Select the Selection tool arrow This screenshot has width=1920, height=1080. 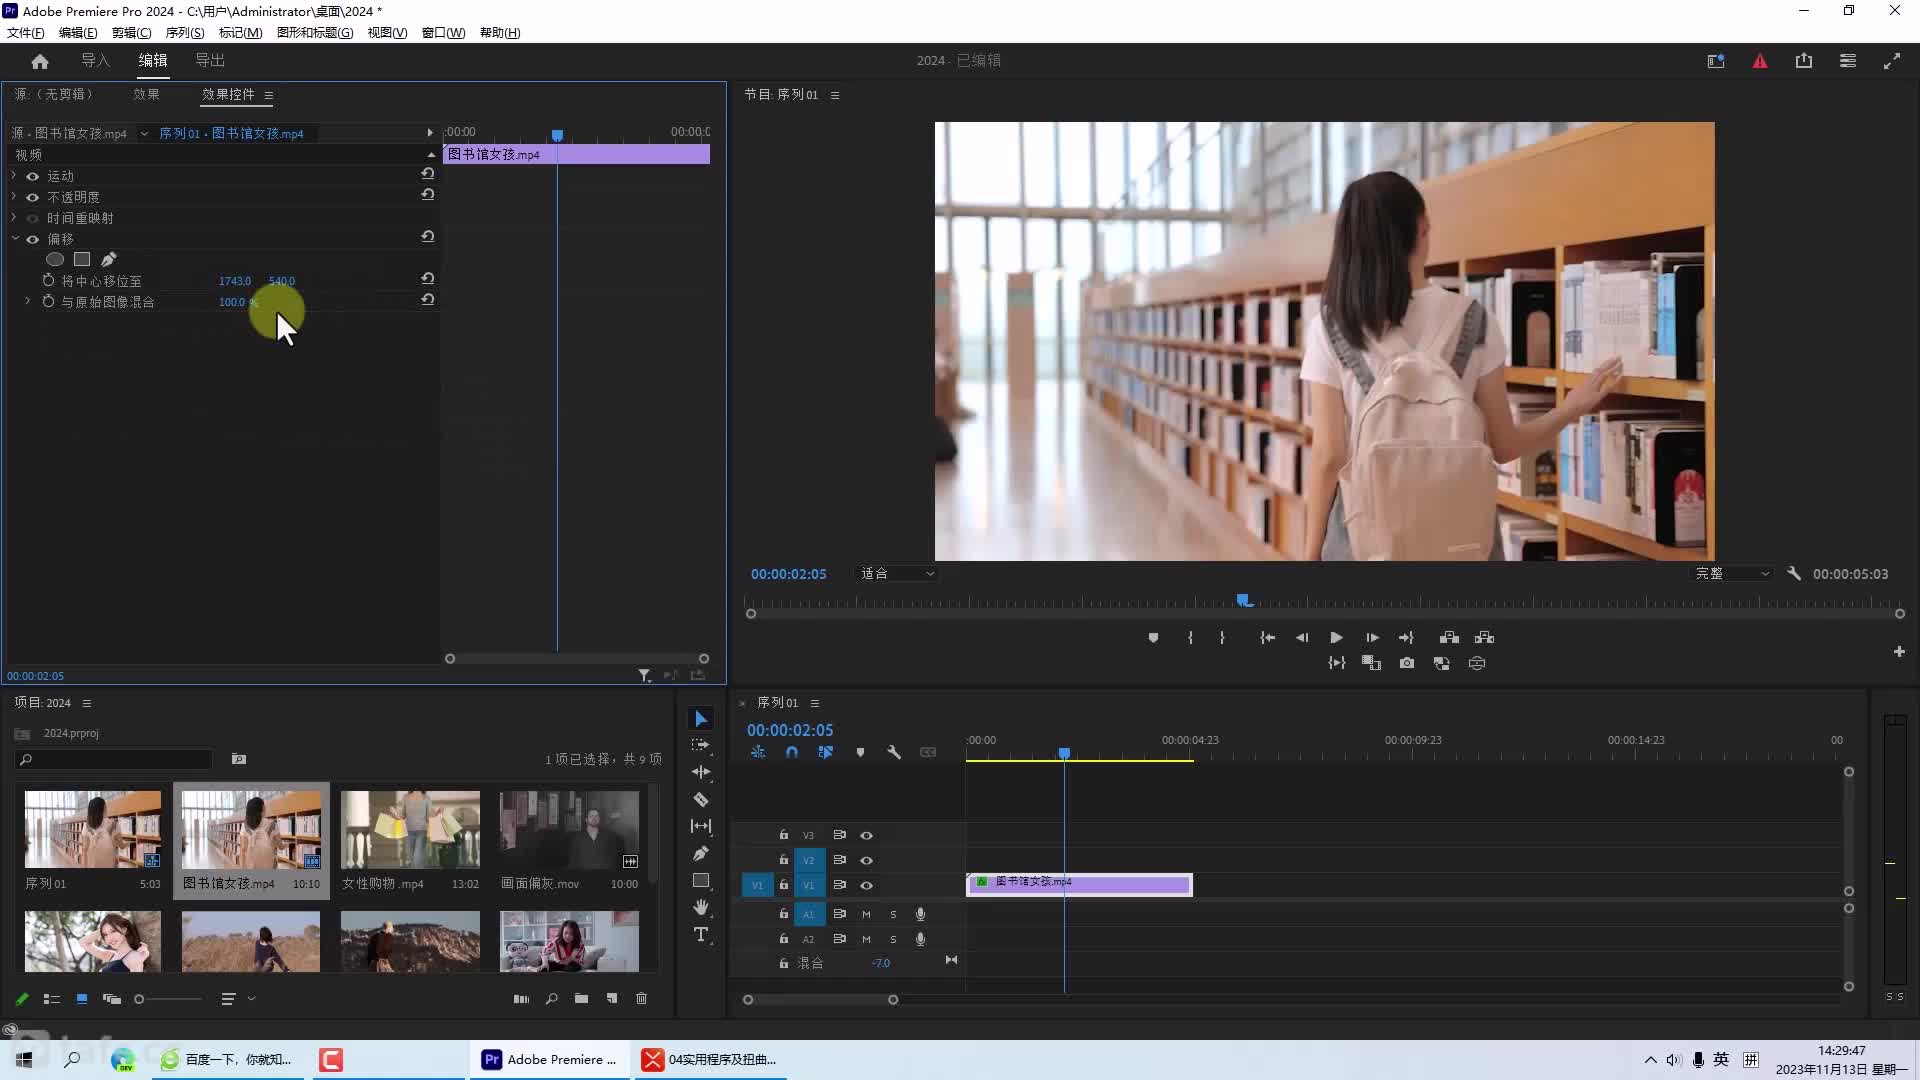(701, 719)
